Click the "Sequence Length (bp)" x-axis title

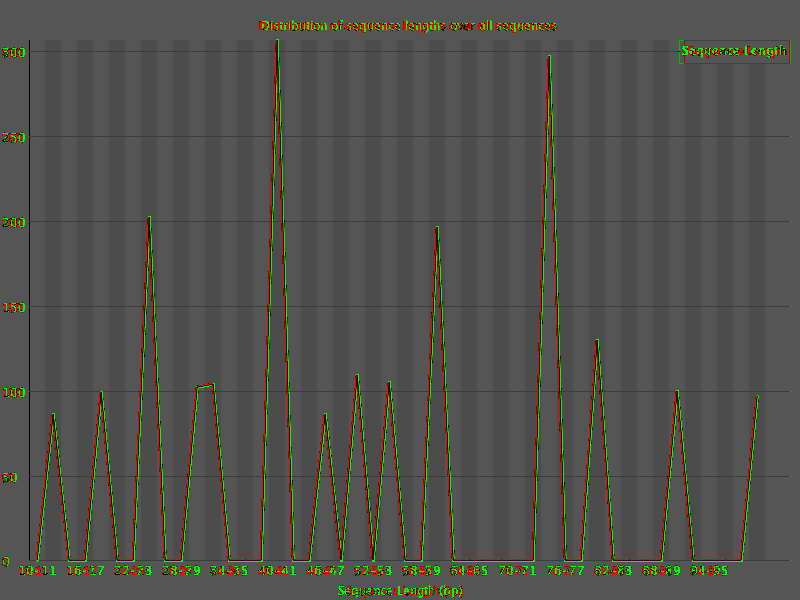point(400,591)
